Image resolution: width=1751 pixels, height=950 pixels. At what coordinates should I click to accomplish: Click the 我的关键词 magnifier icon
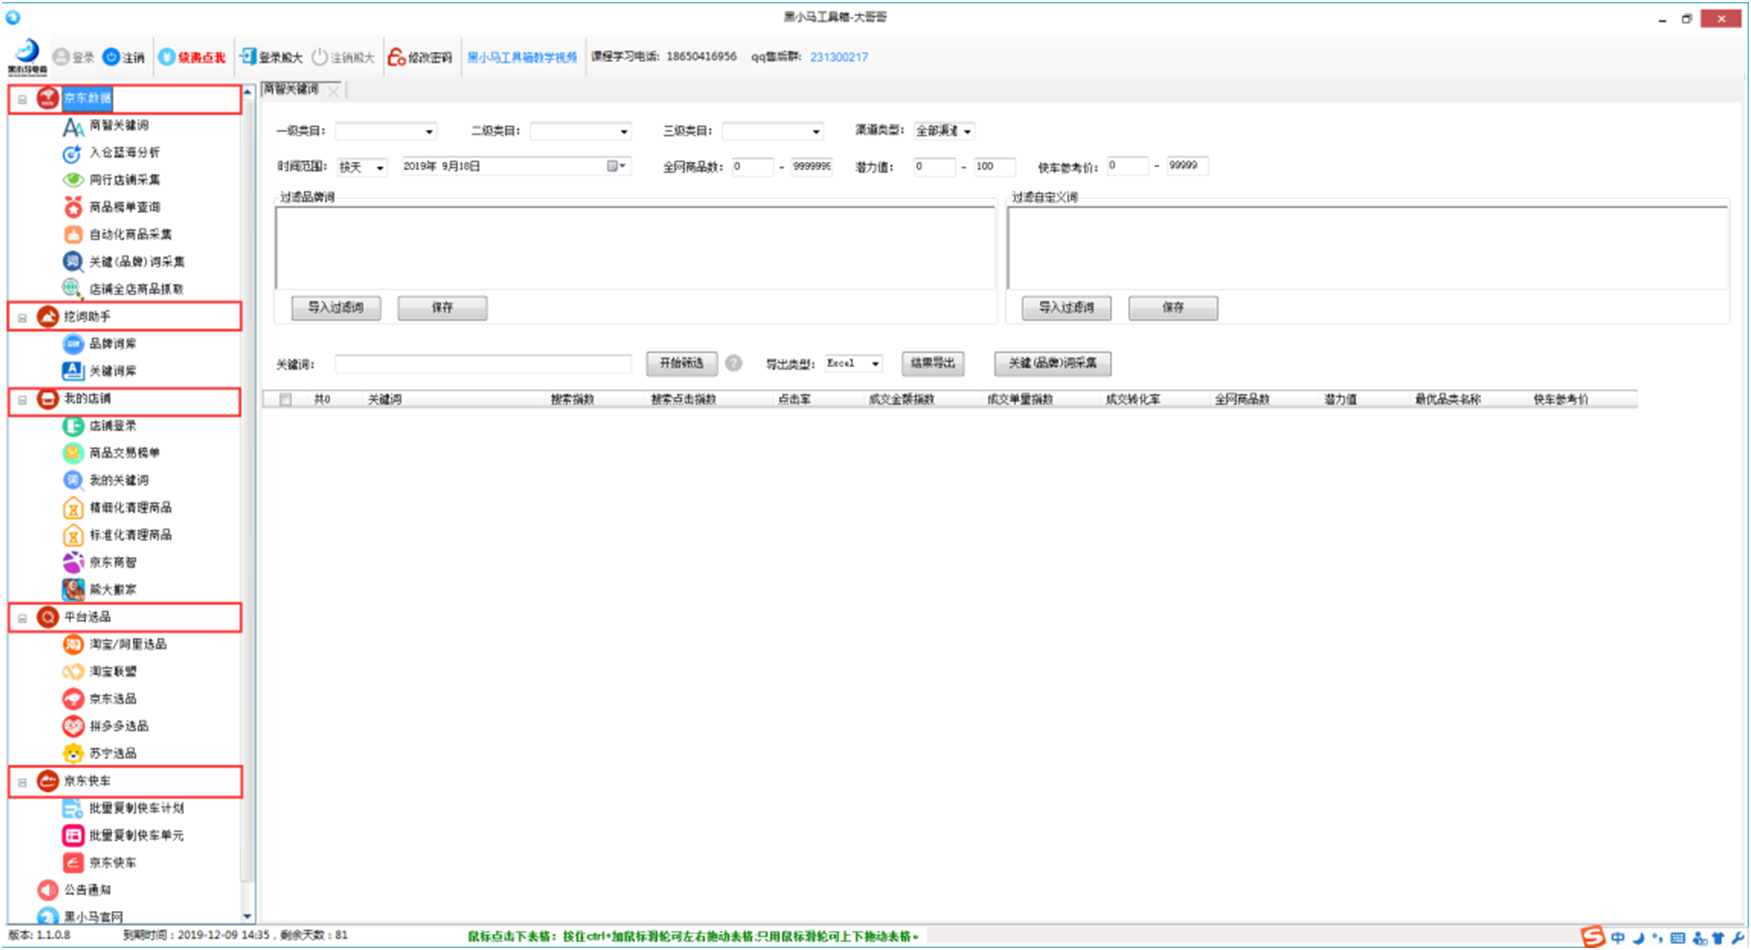pos(73,480)
